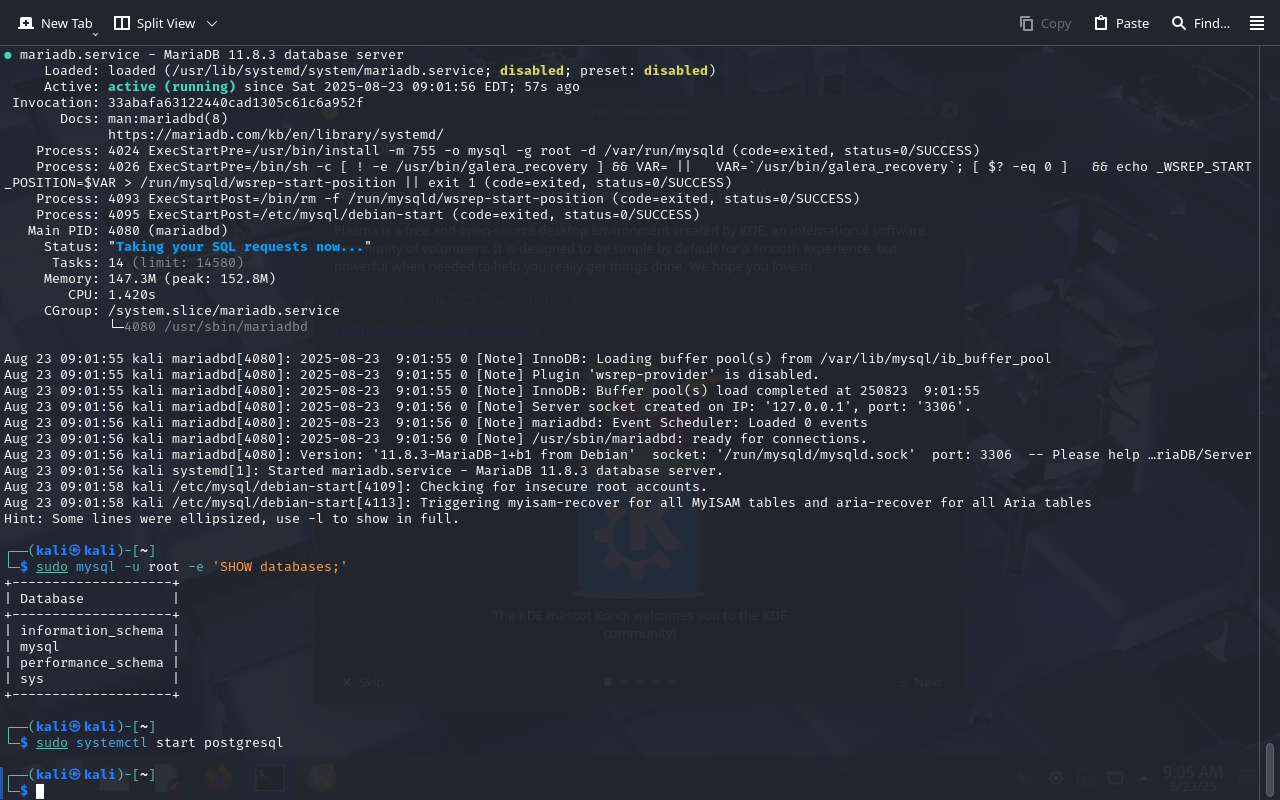Click the 'Plugin 'wsrep-provider' is disabled' log line
The height and width of the screenshot is (800, 1280).
(x=411, y=375)
